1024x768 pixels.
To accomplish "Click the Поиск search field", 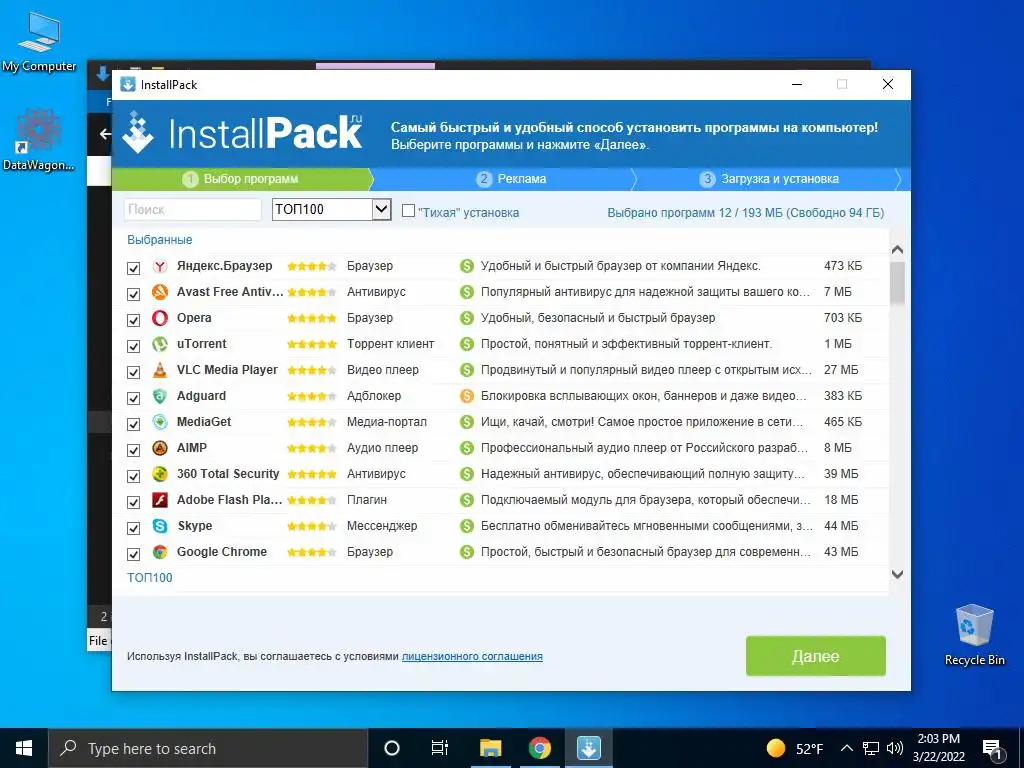I will 193,210.
